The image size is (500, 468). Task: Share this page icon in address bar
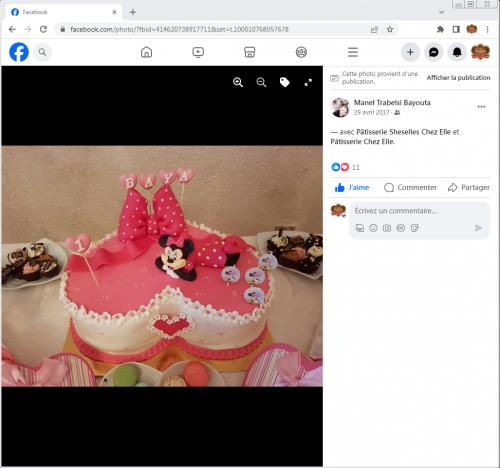(x=374, y=29)
